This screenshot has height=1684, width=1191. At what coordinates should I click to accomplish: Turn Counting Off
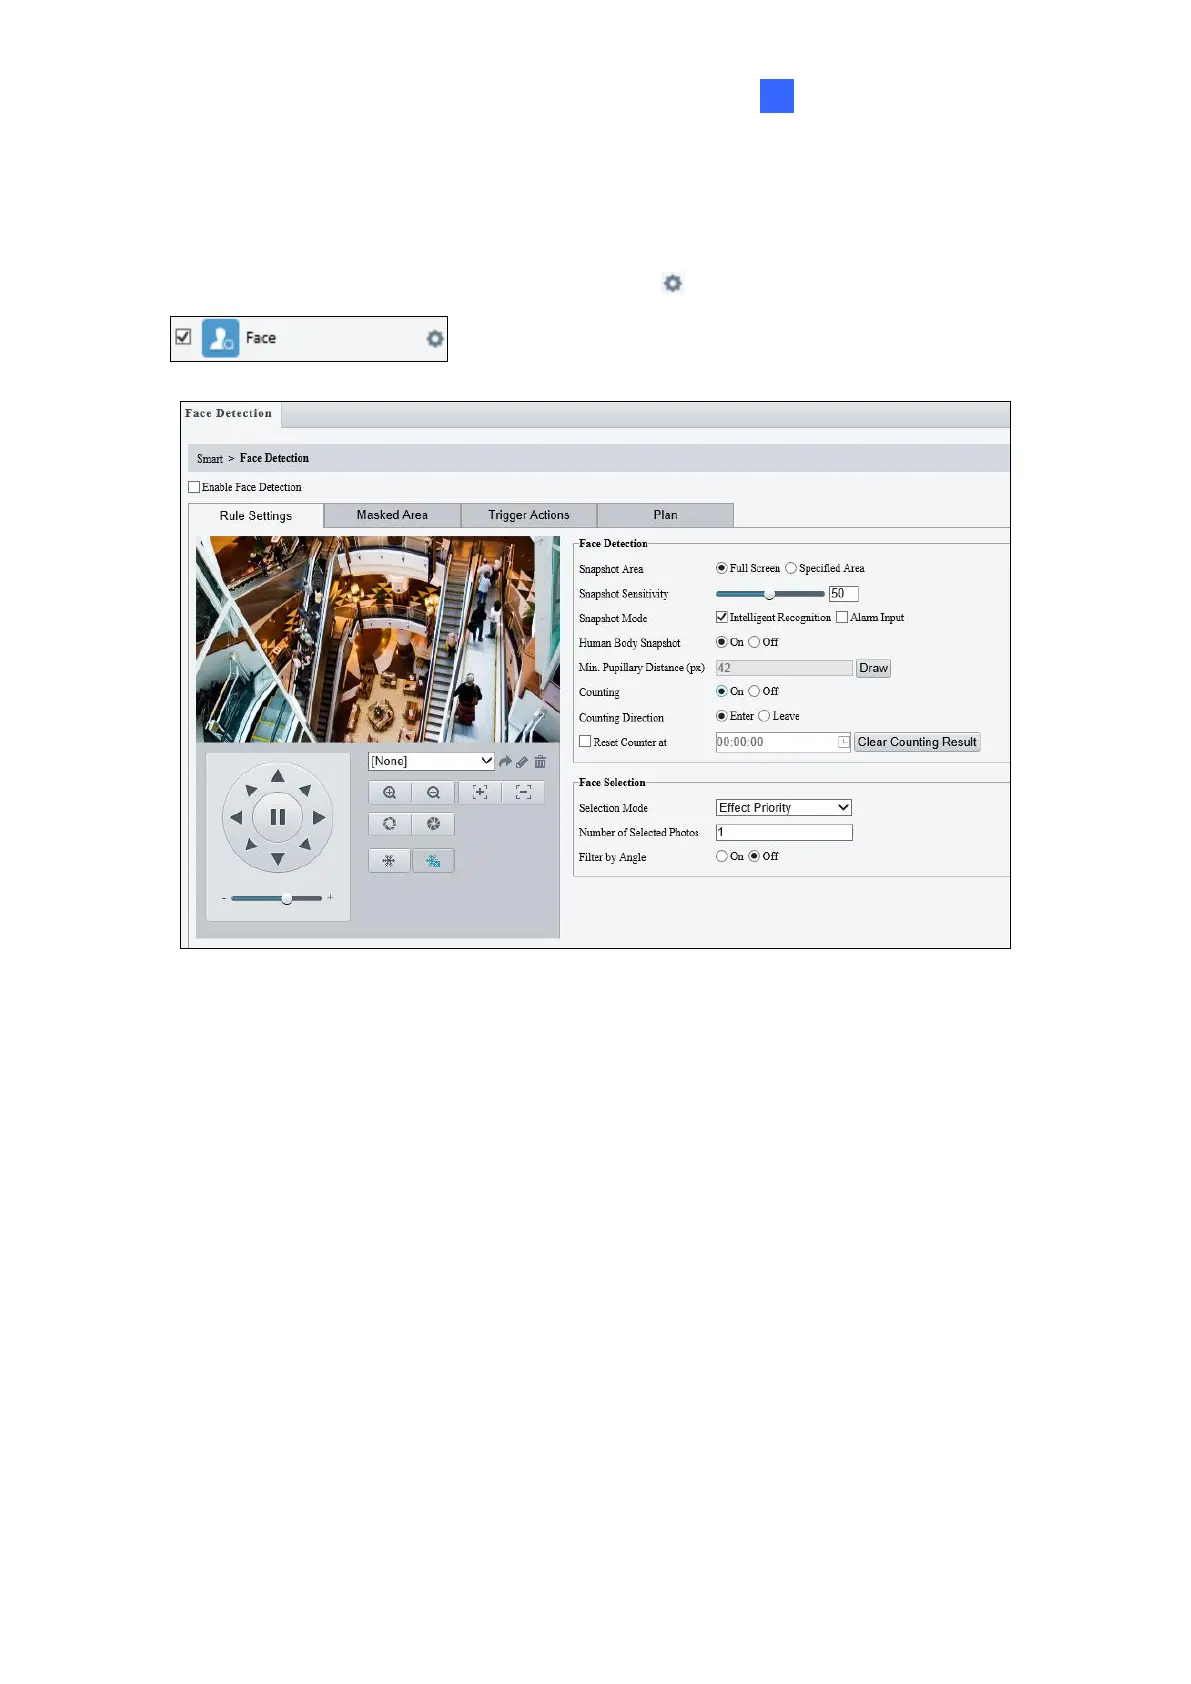[754, 691]
